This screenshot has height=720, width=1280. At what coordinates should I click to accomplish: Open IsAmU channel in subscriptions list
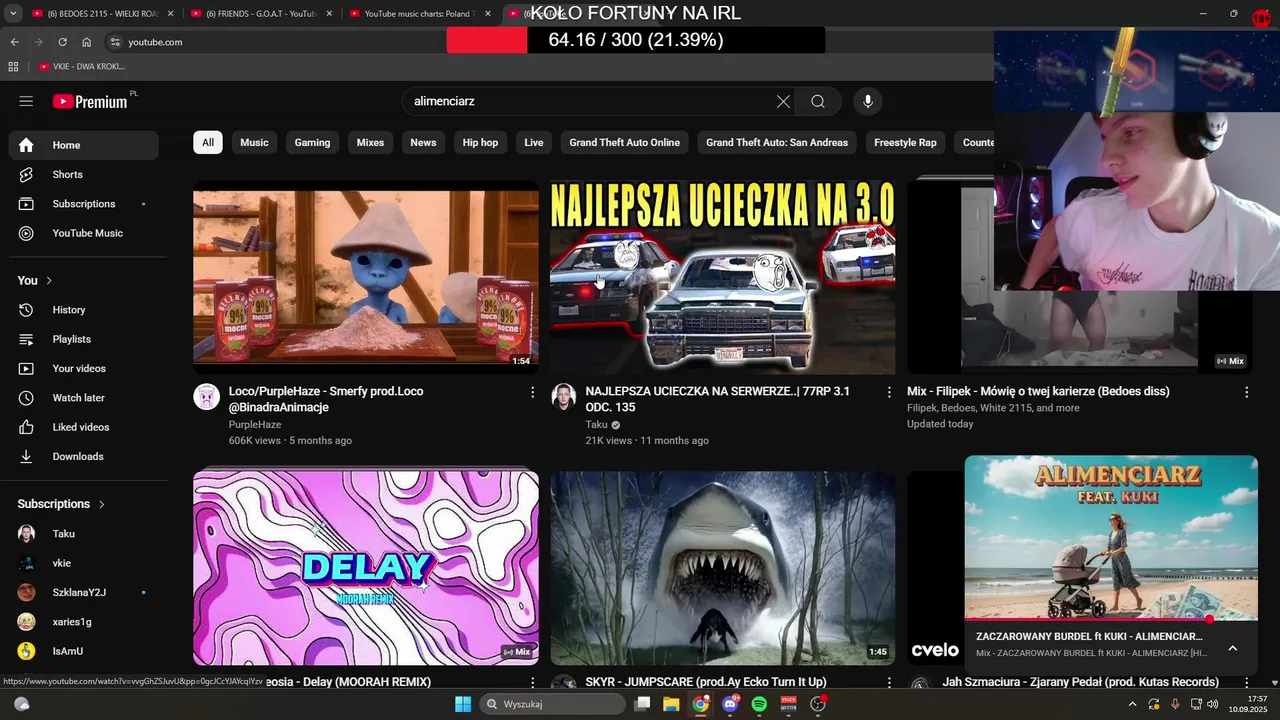[84, 651]
